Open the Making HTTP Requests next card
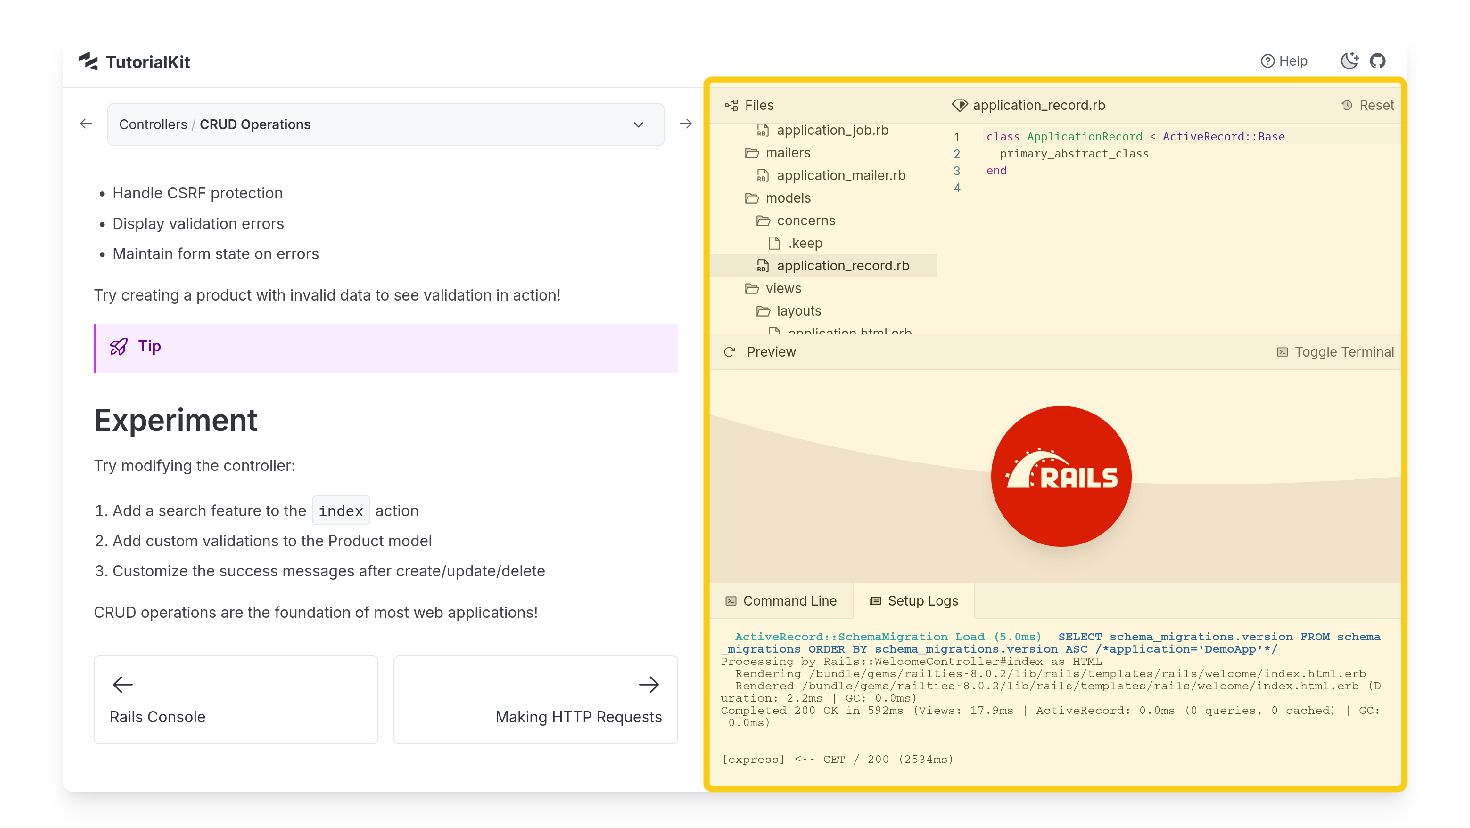This screenshot has height=828, width=1470. click(535, 700)
